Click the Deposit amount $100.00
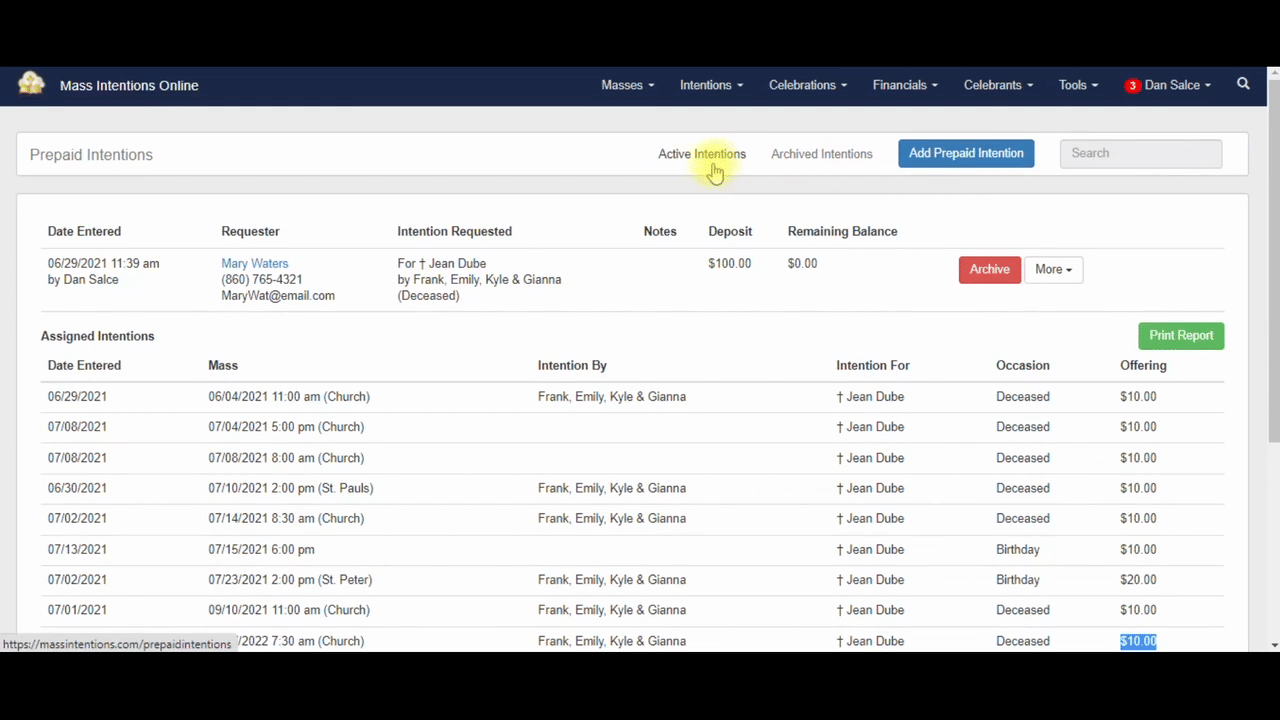 (x=729, y=263)
